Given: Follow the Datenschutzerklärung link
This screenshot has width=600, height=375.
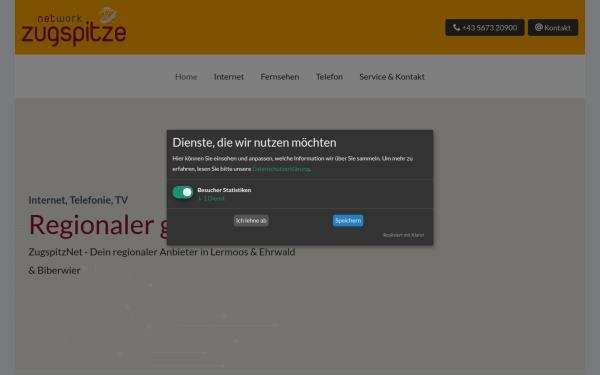Looking at the screenshot, I should pos(281,169).
